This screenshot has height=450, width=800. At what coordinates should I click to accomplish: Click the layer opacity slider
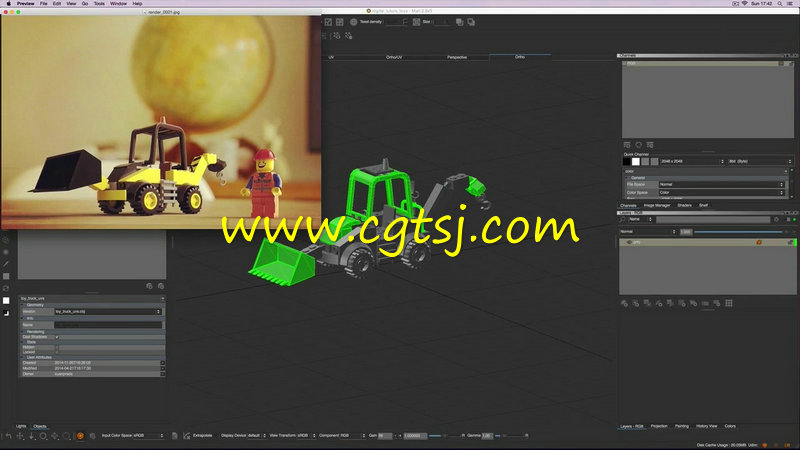coord(738,232)
